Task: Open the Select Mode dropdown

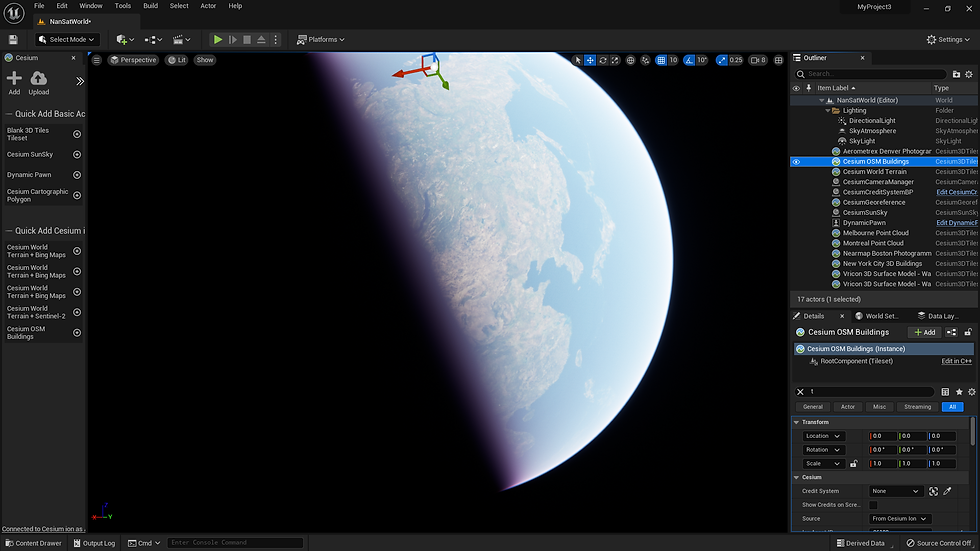Action: point(67,39)
